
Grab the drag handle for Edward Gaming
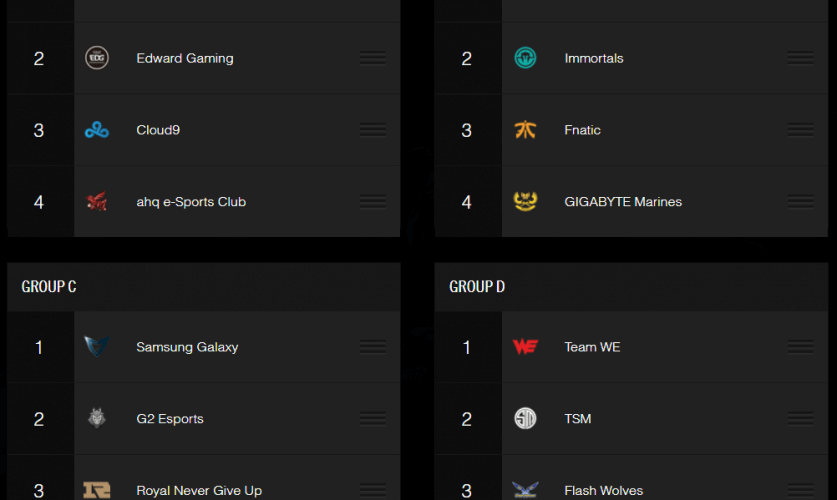373,58
